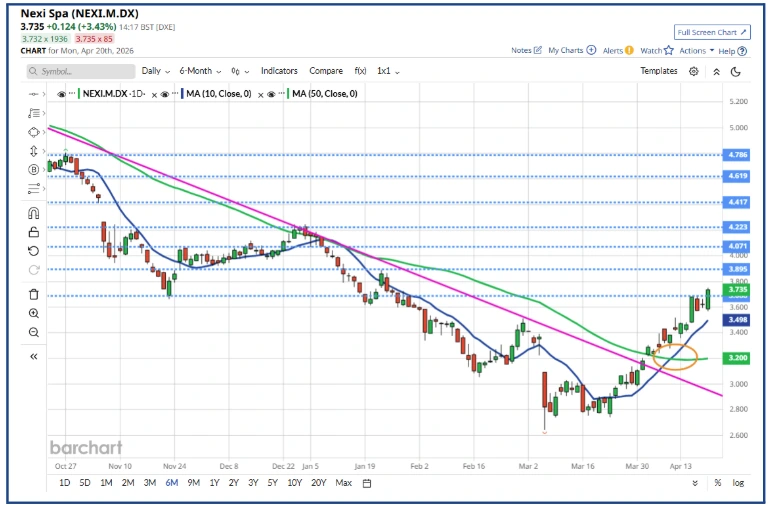Open the date range calendar

[x=367, y=483]
